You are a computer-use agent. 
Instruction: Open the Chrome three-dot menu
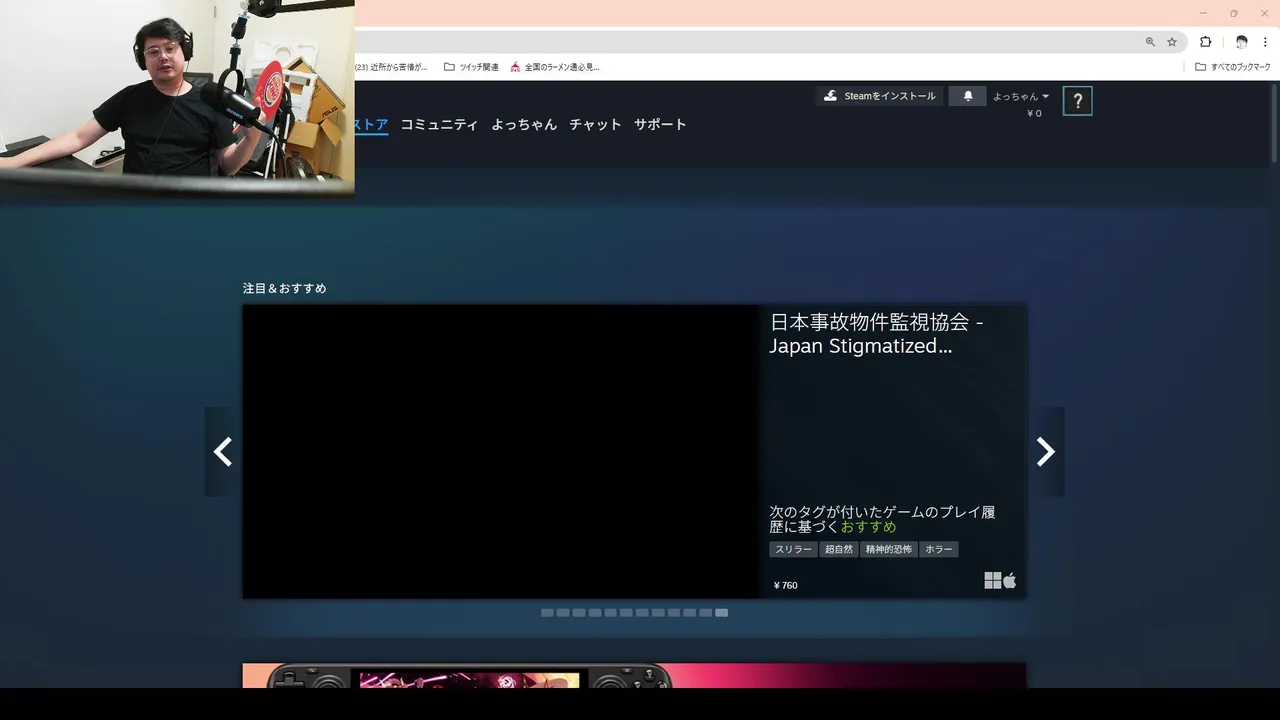tap(1265, 42)
